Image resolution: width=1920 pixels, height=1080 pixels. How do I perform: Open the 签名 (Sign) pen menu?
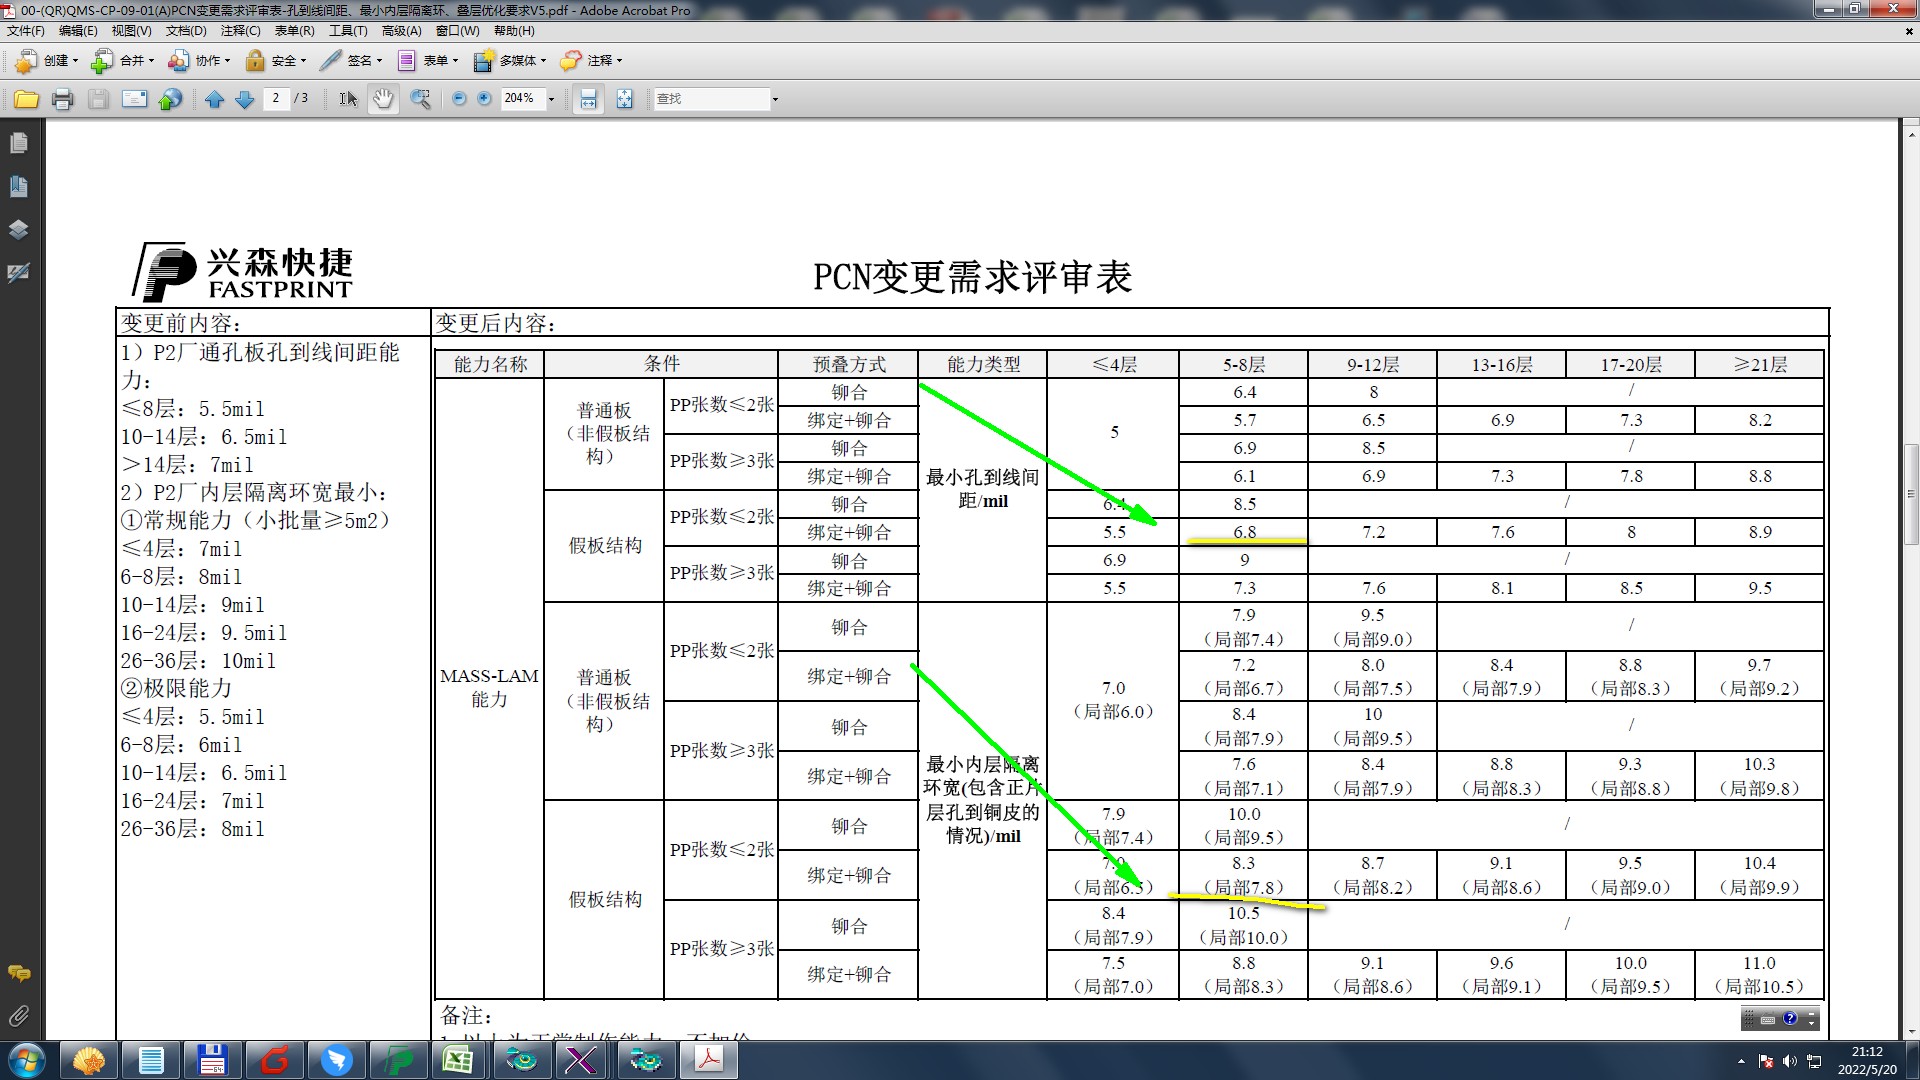(x=351, y=61)
